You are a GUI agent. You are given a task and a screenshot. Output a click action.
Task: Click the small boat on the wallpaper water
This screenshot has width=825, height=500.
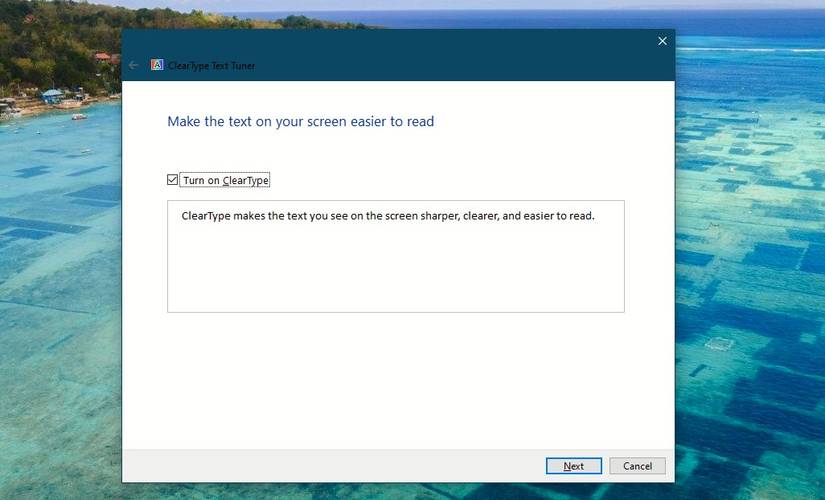click(79, 117)
